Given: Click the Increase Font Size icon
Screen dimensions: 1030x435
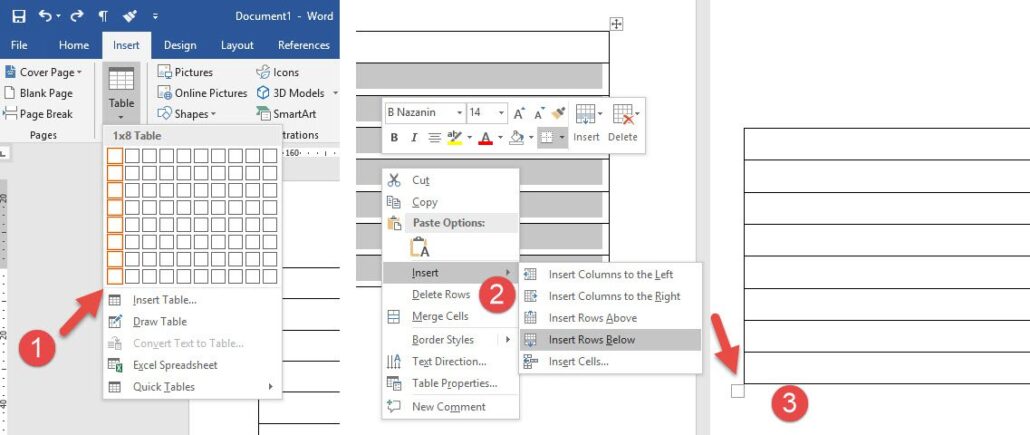Looking at the screenshot, I should coord(519,113).
